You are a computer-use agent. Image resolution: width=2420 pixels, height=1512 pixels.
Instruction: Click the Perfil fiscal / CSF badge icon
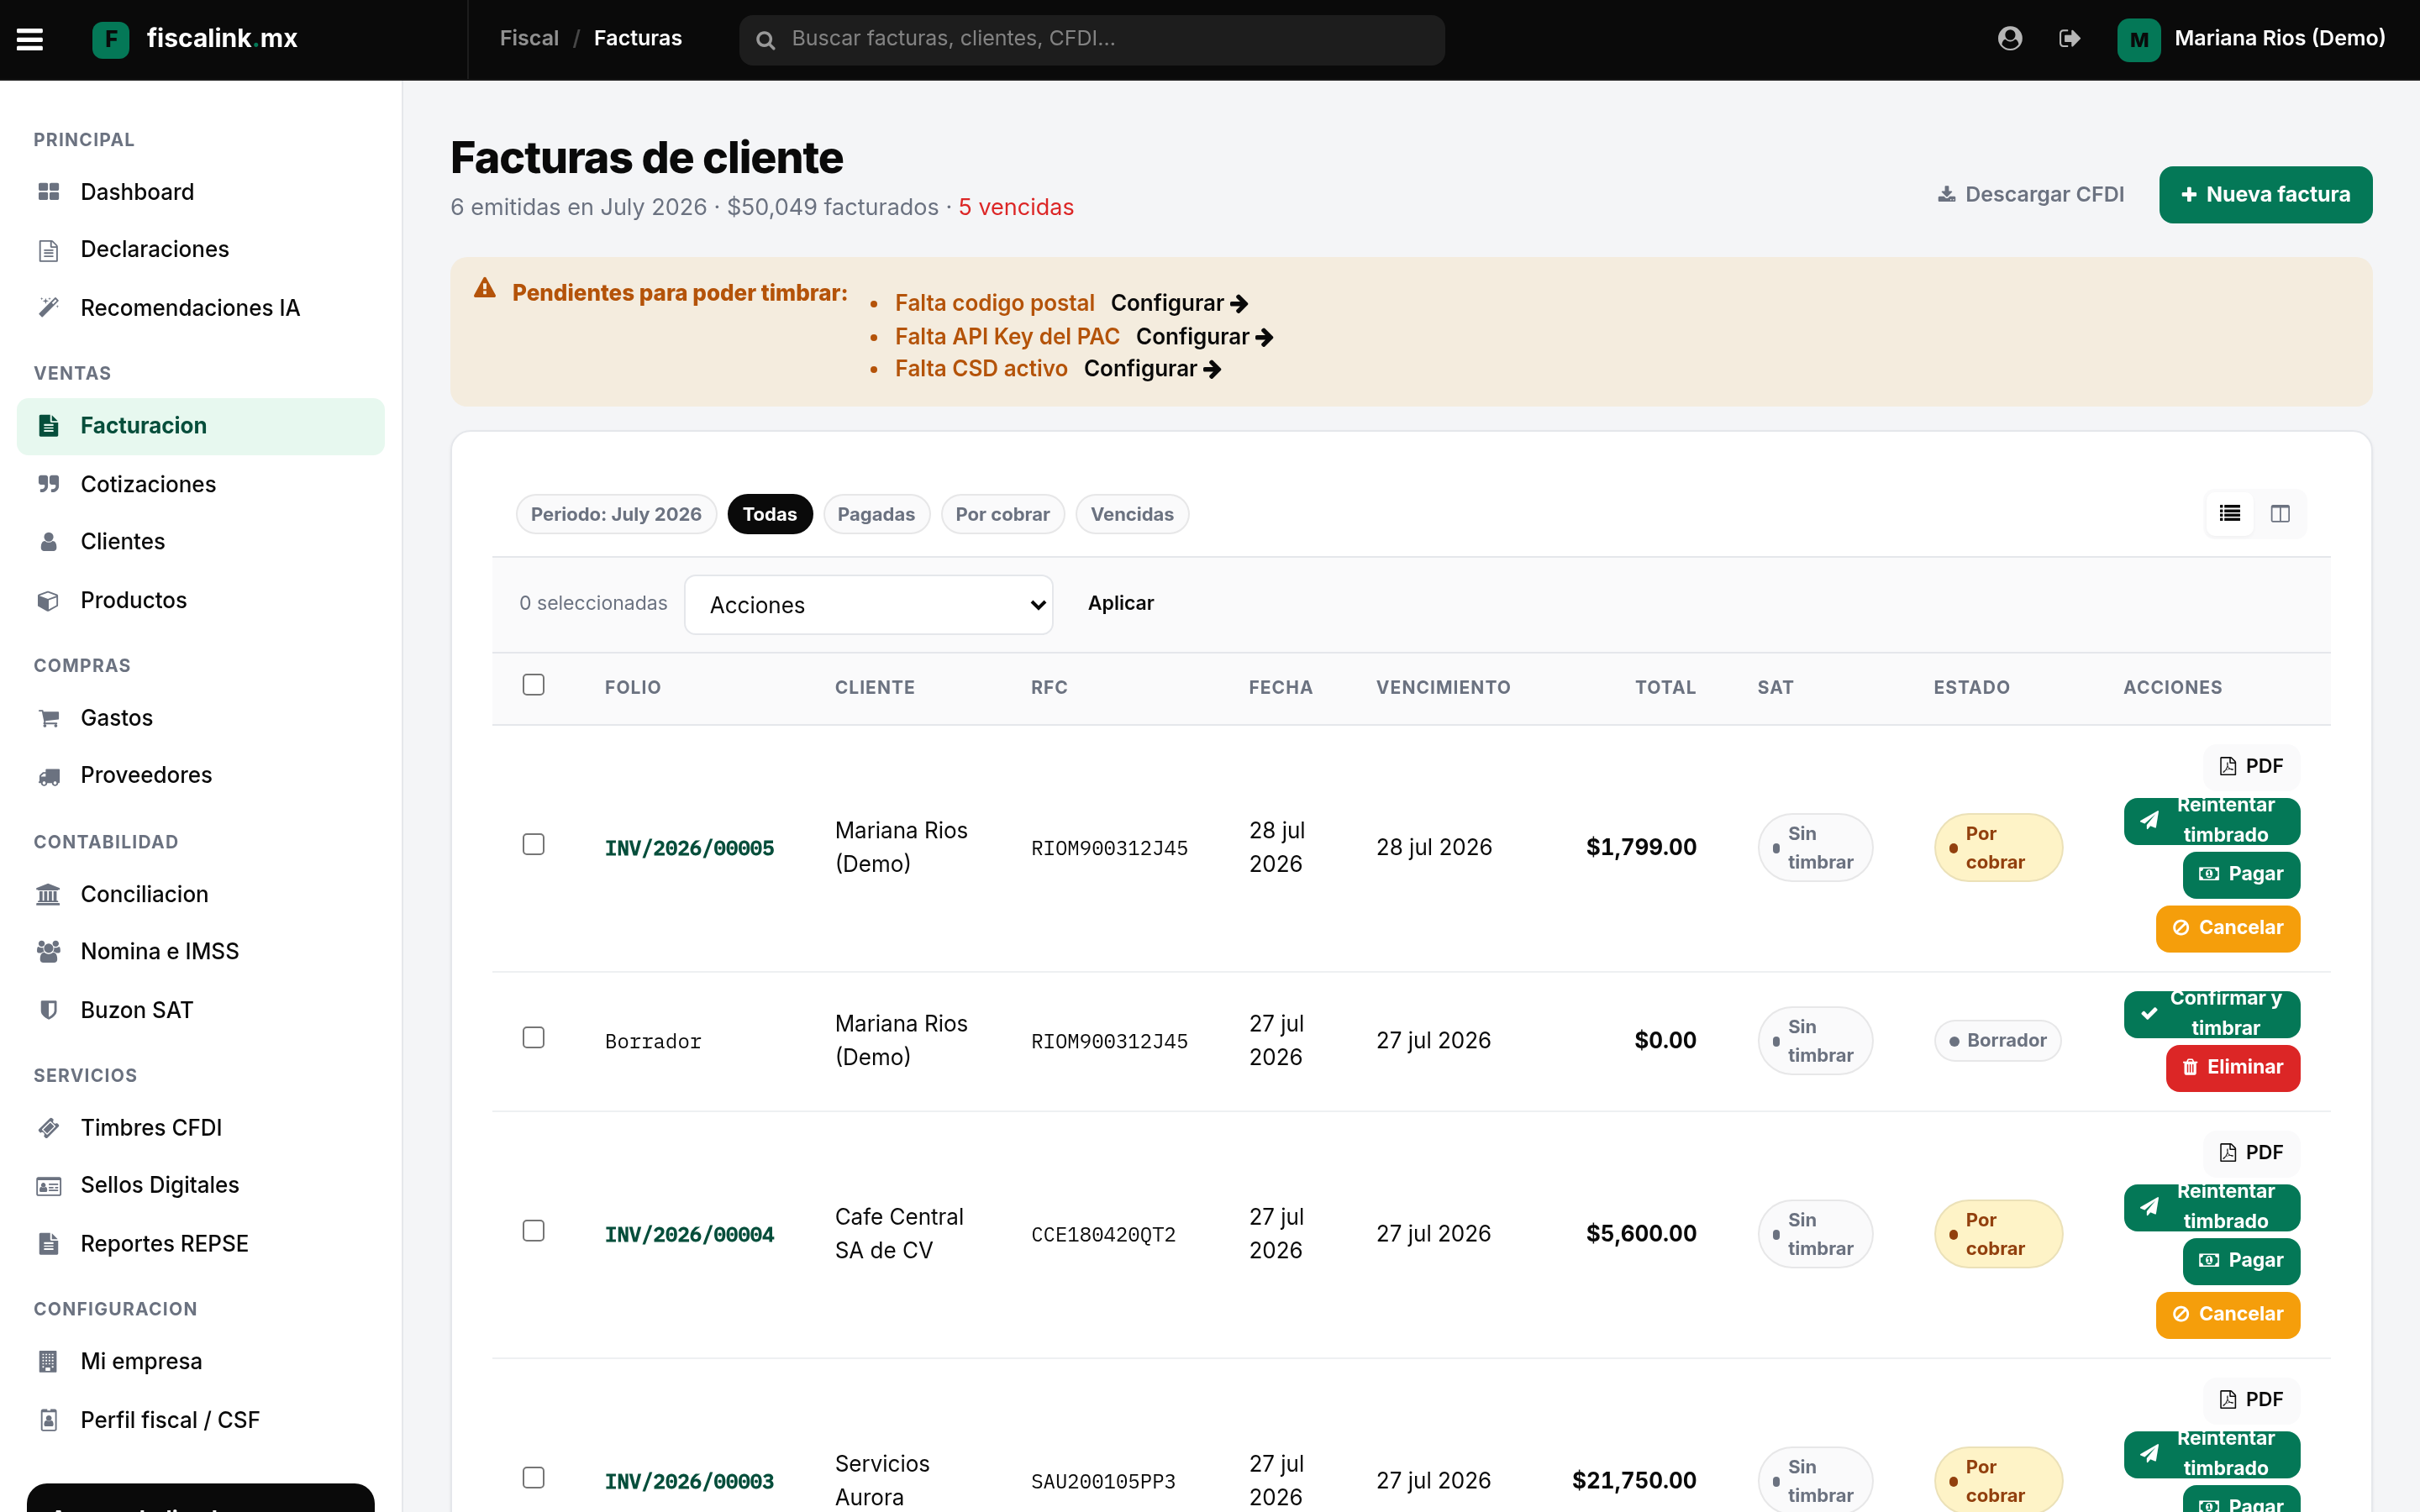click(48, 1420)
